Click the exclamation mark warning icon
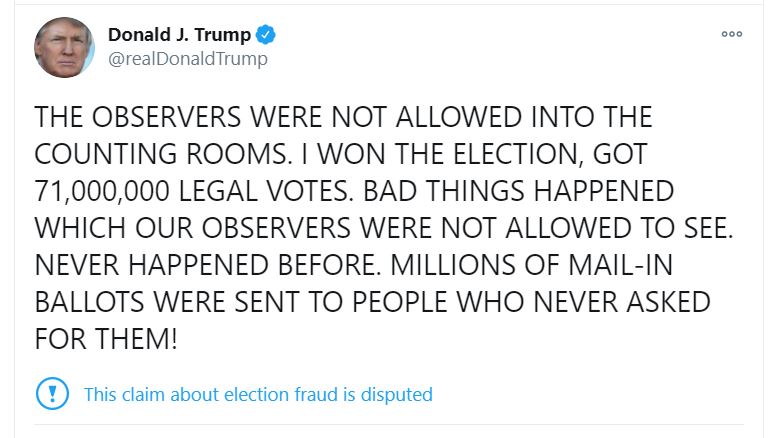Screen dimensions: 780x438 pyautogui.click(x=51, y=393)
